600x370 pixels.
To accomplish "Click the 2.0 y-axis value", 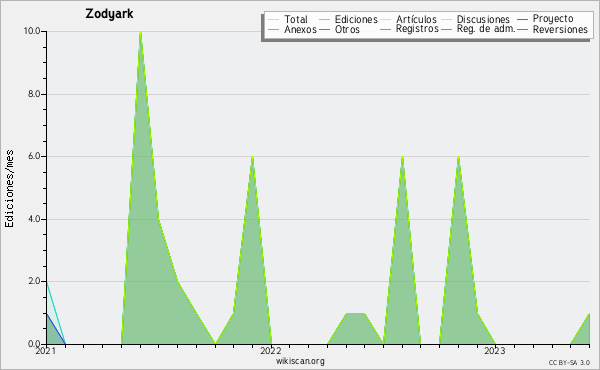I will click(34, 281).
